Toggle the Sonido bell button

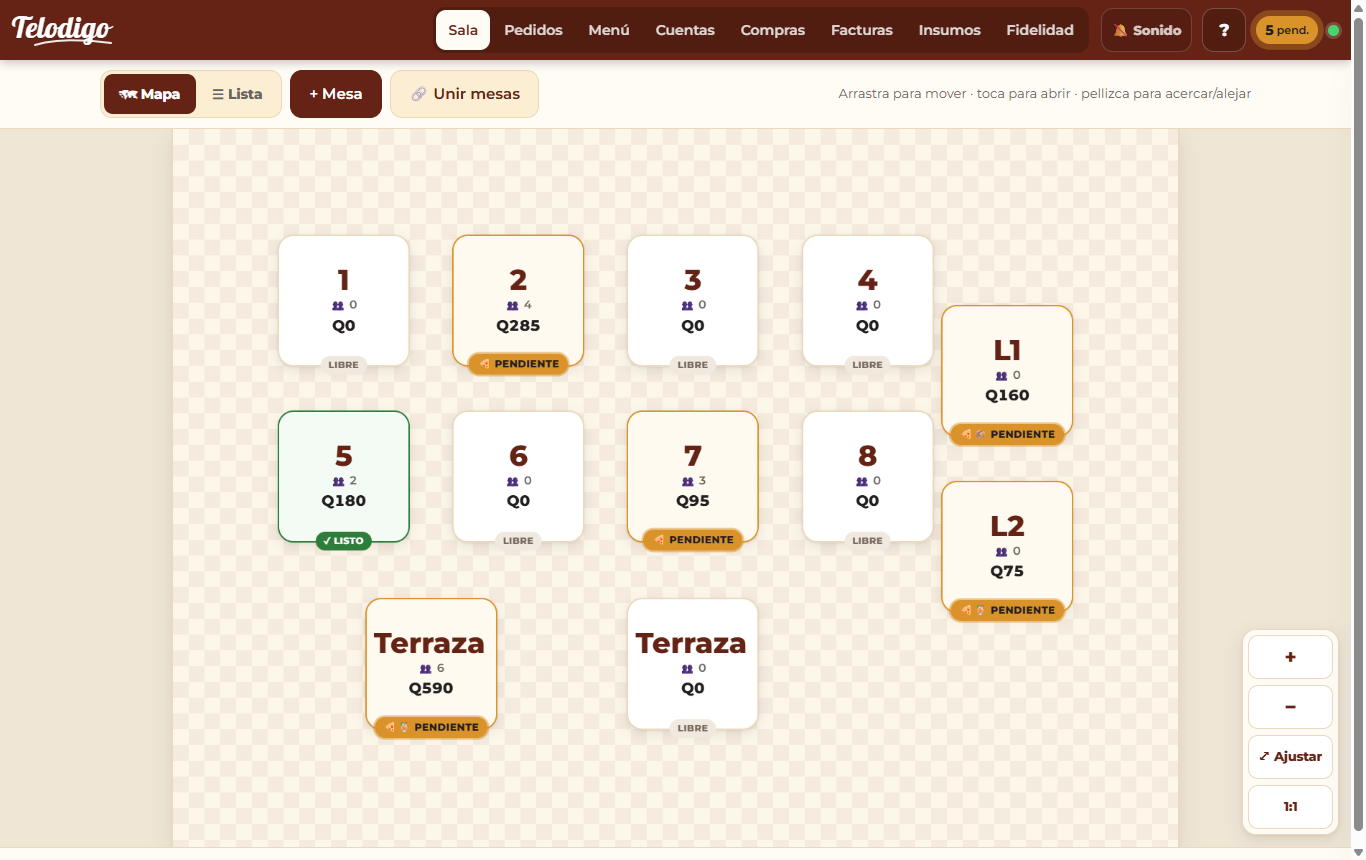(1147, 30)
